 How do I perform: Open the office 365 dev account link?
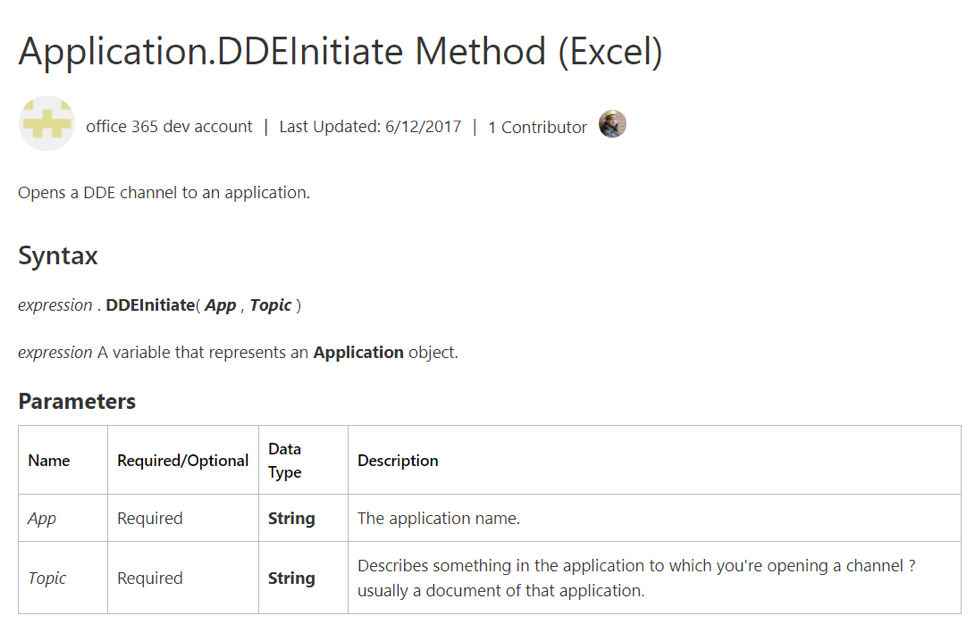pos(169,127)
